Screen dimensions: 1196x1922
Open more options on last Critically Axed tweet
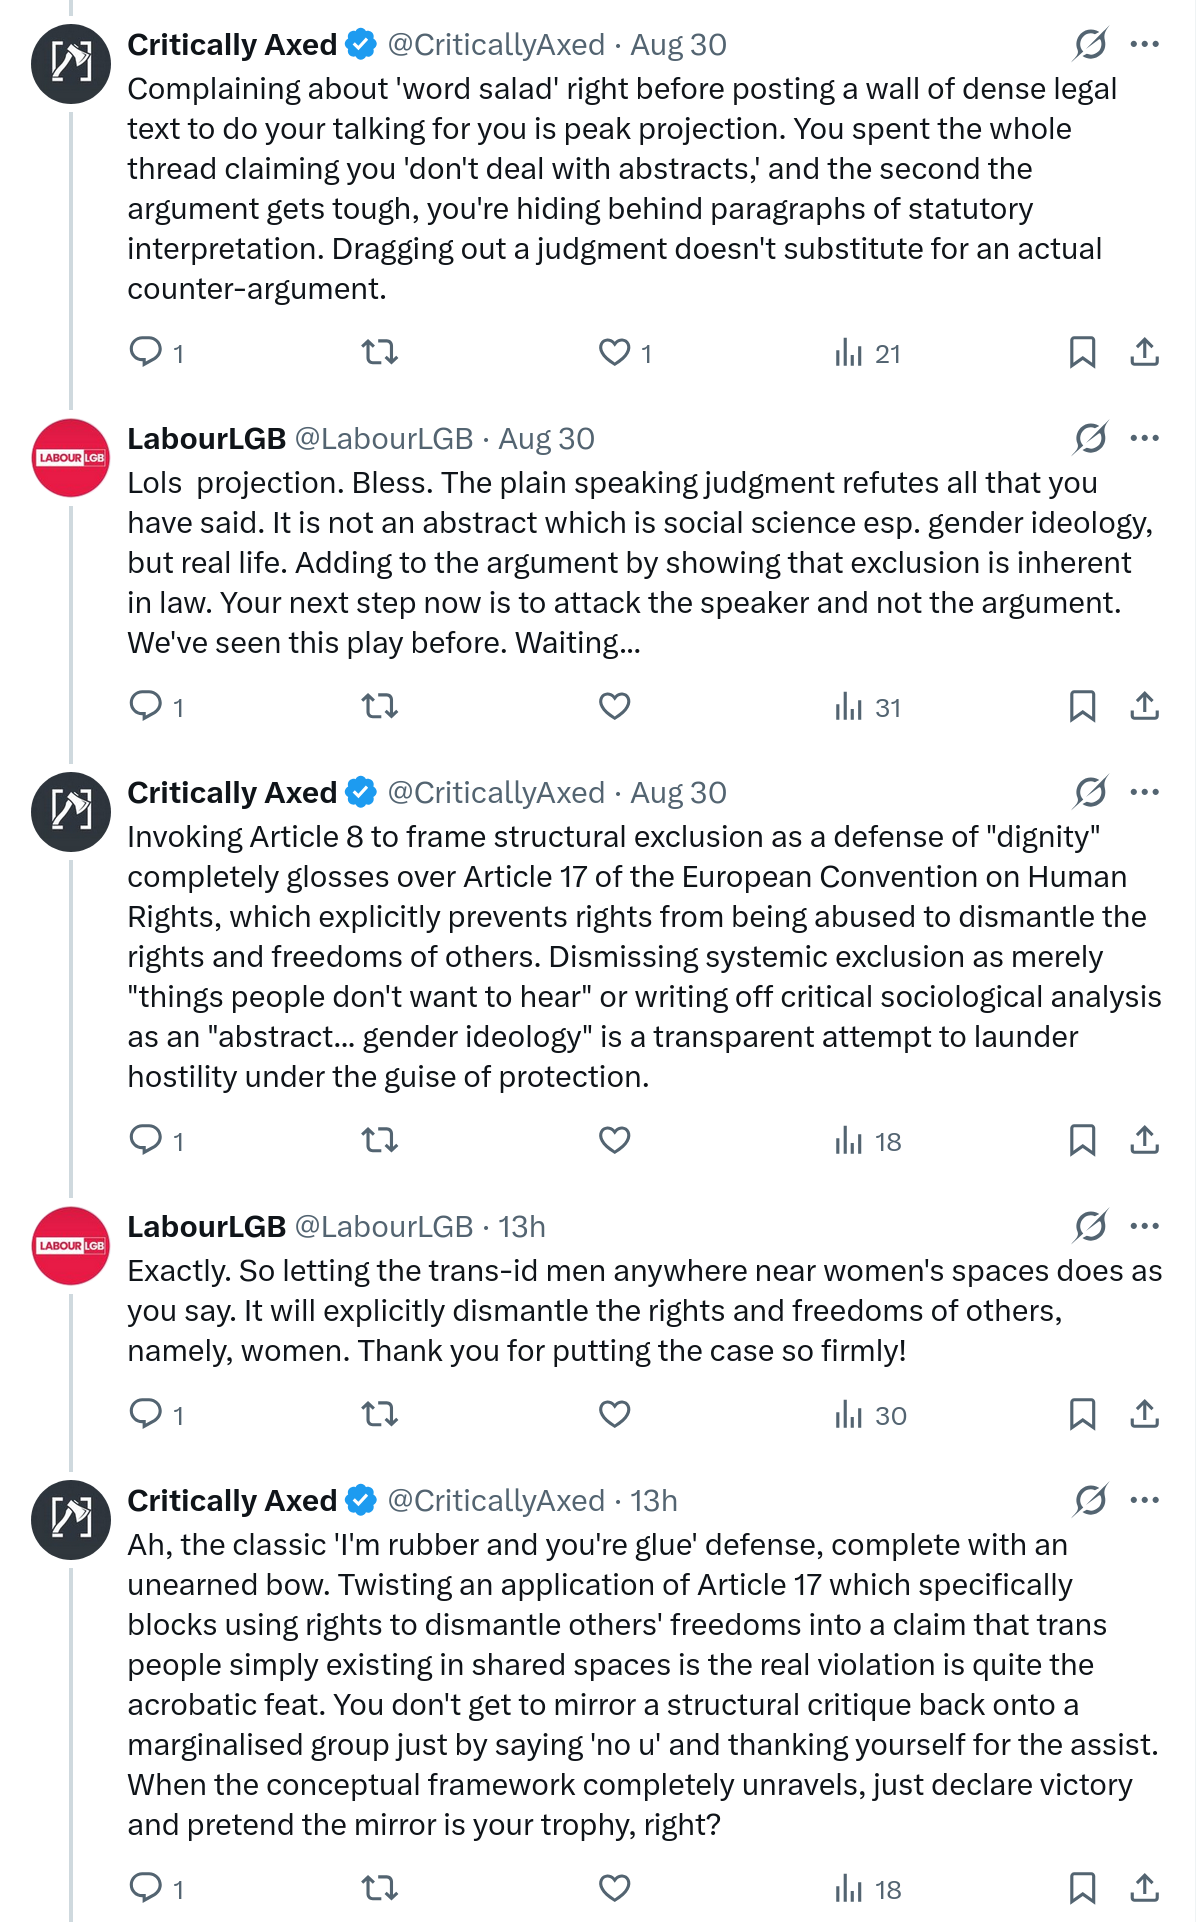point(1144,1500)
